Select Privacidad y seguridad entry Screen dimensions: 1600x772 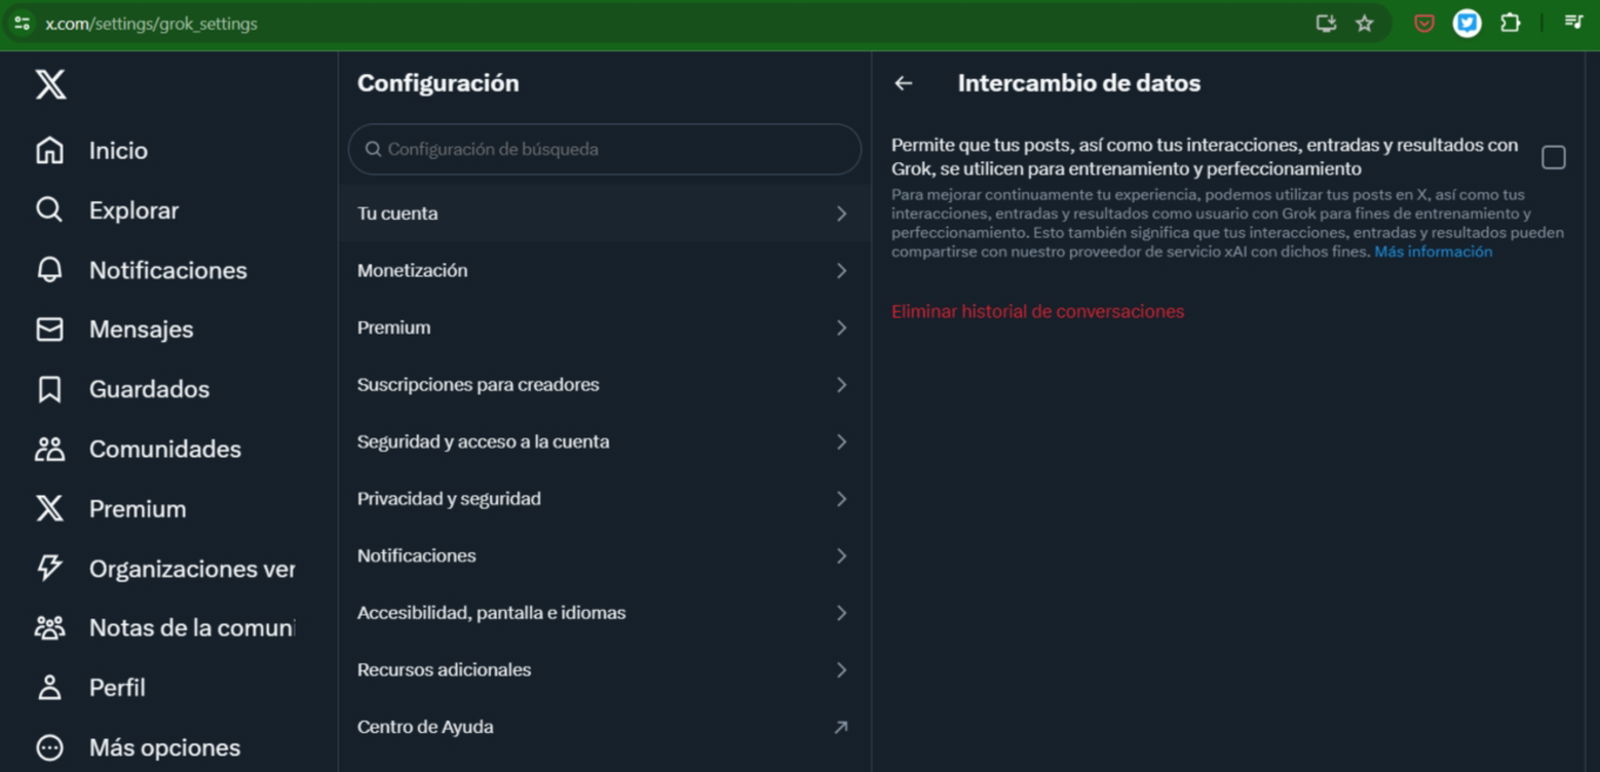click(604, 498)
